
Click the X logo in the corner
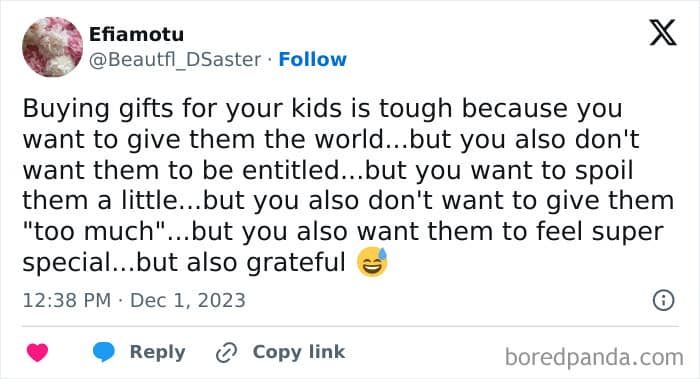coord(663,32)
